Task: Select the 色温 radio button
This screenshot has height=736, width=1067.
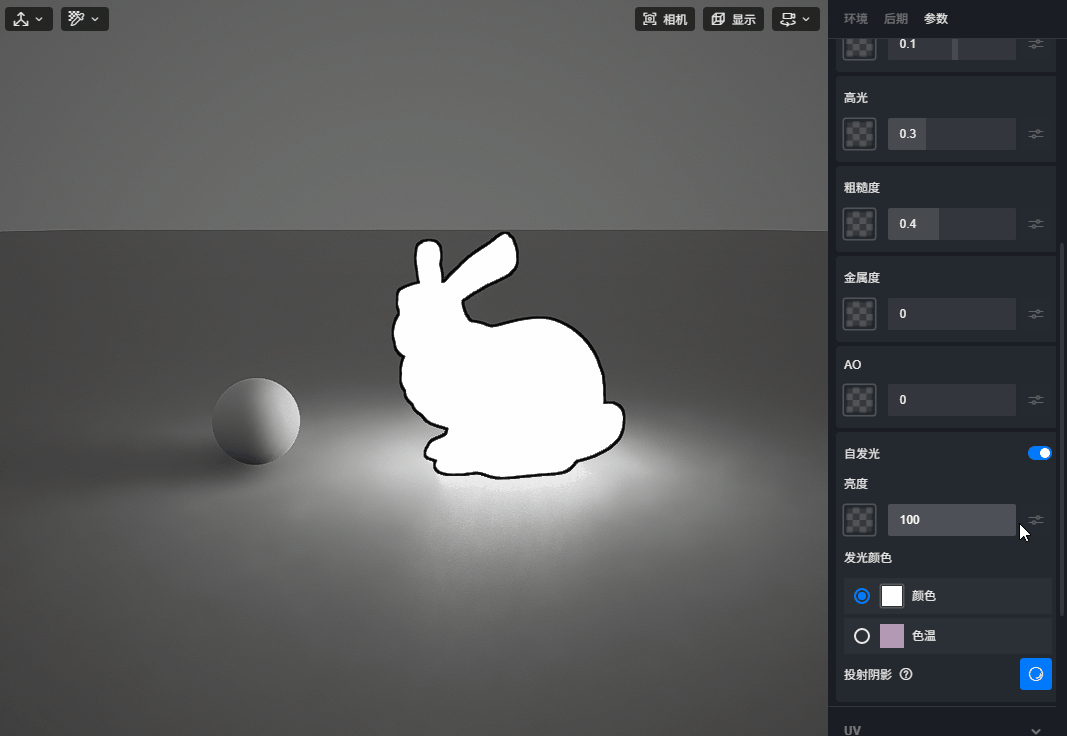Action: (861, 636)
